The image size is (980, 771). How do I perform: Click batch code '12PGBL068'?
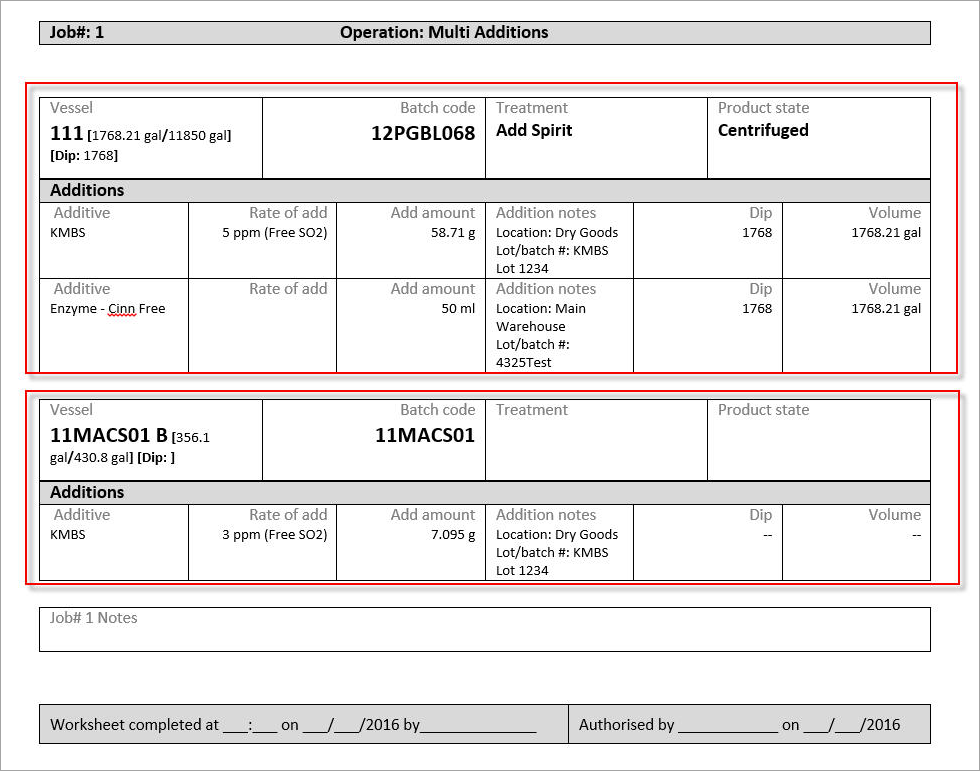point(423,133)
